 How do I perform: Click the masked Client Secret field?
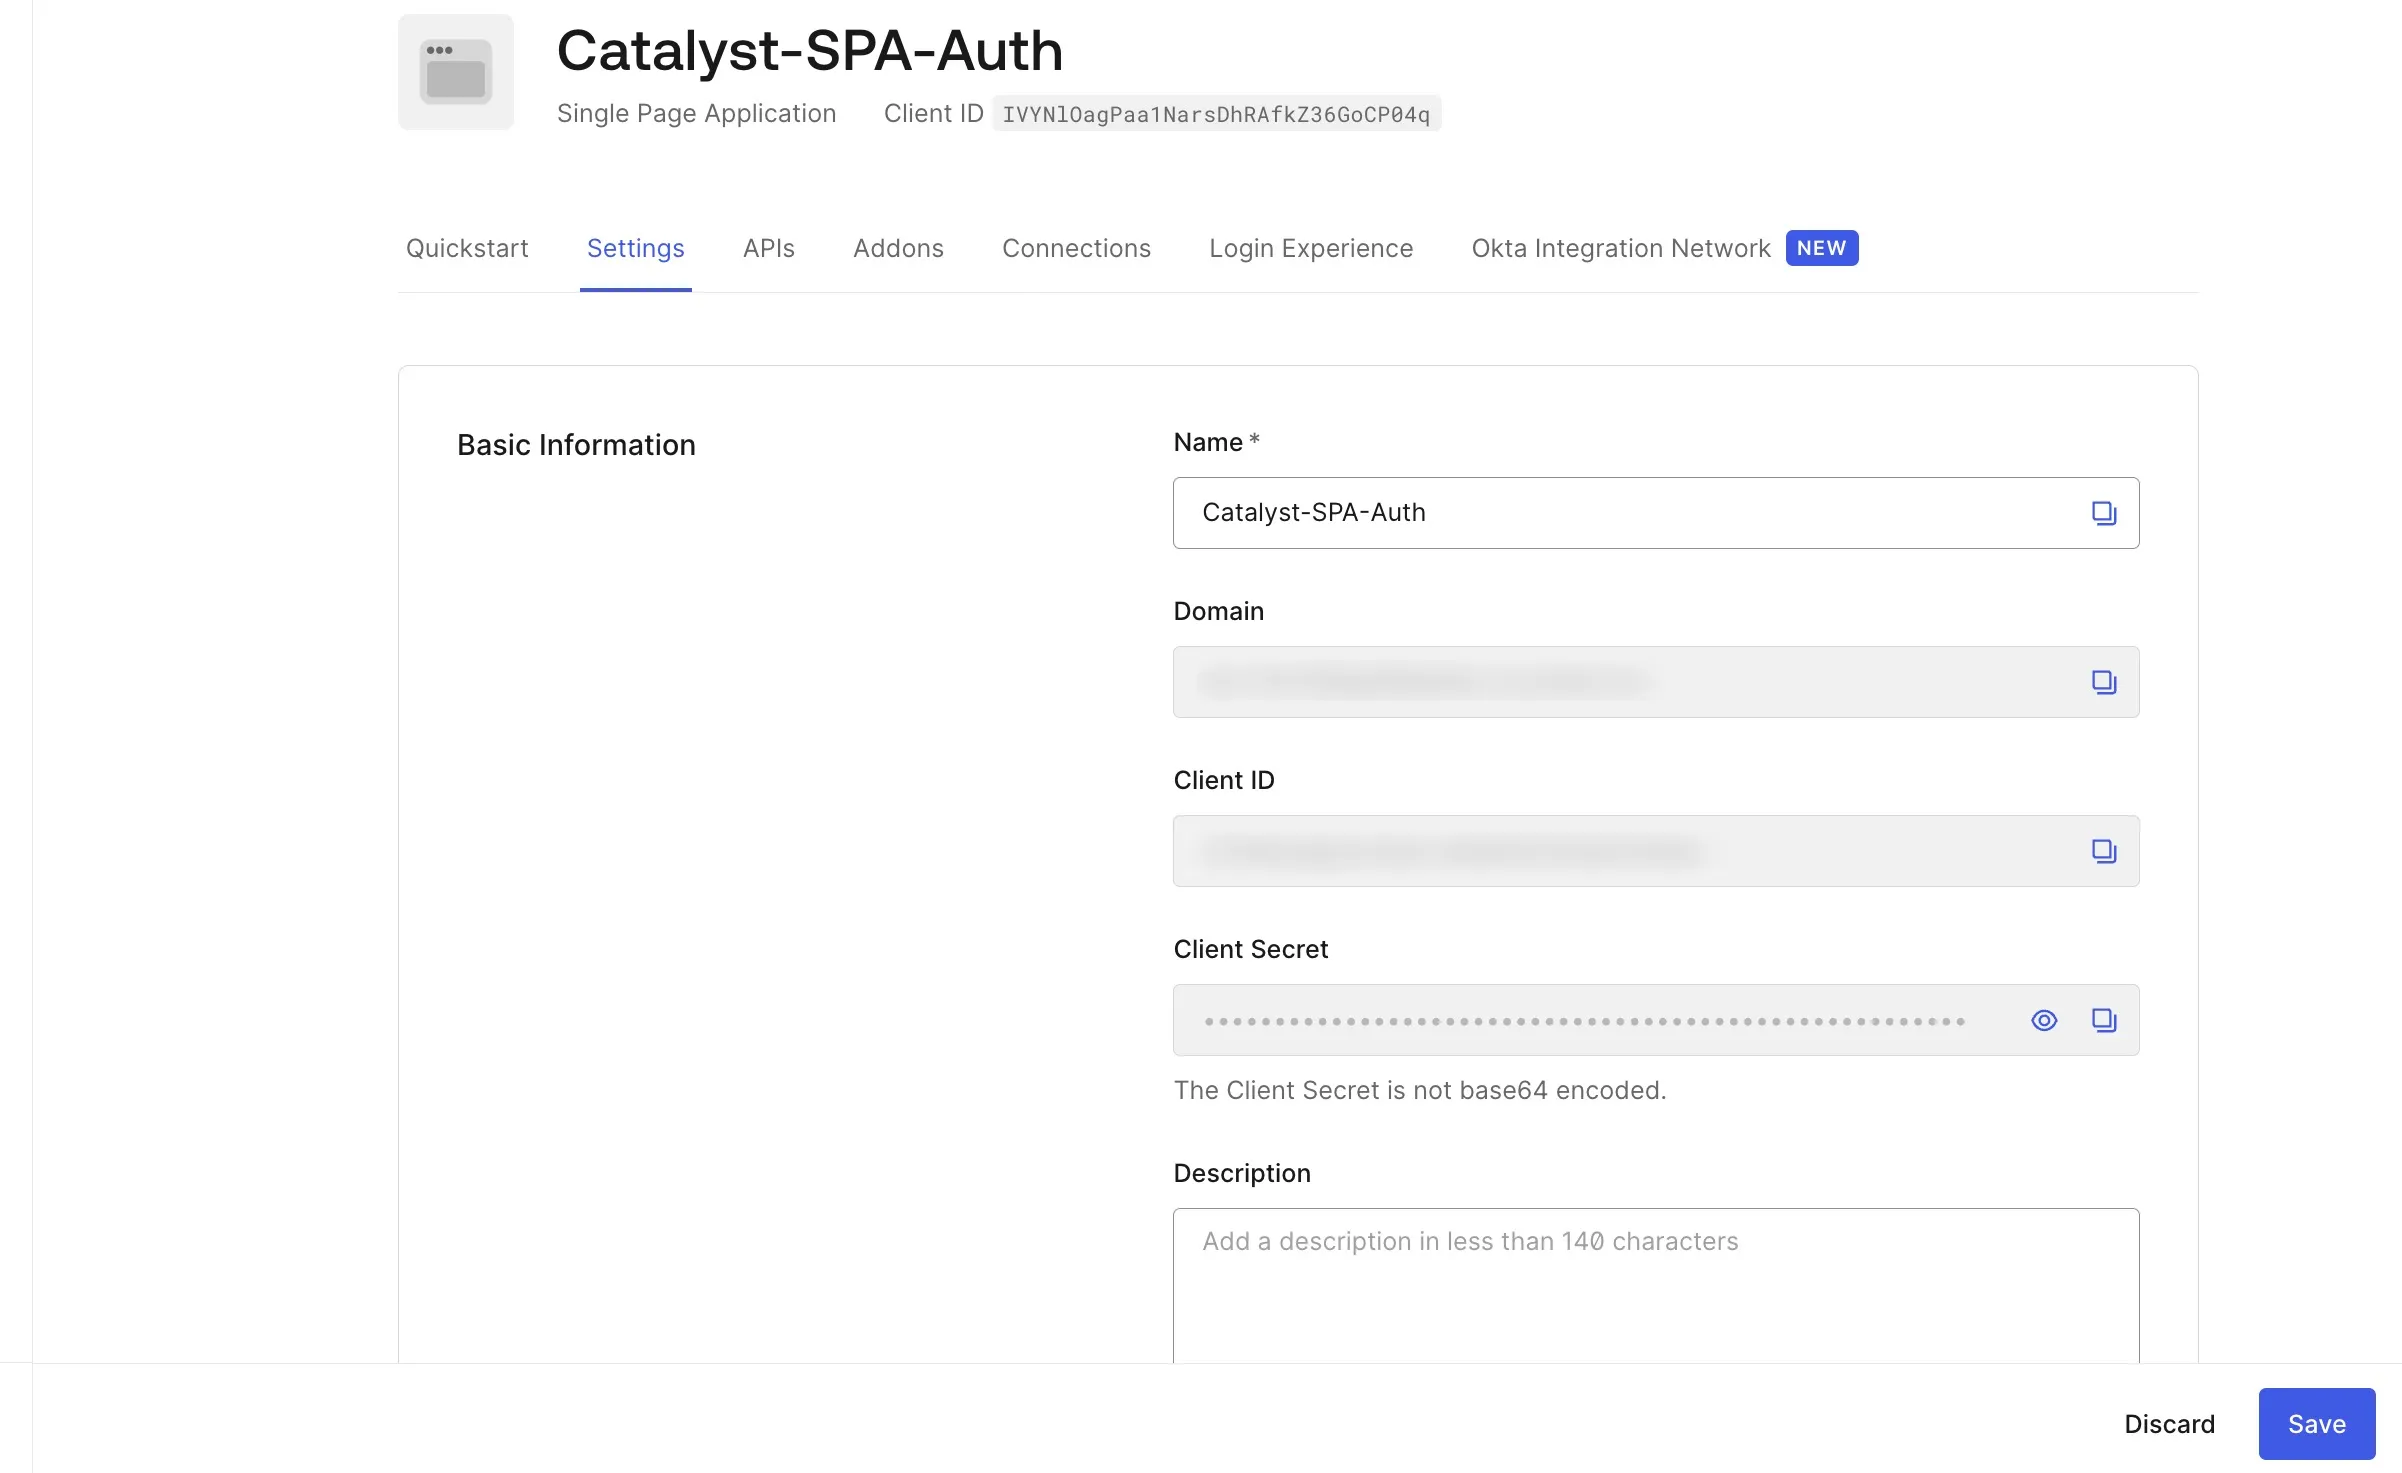1585,1021
